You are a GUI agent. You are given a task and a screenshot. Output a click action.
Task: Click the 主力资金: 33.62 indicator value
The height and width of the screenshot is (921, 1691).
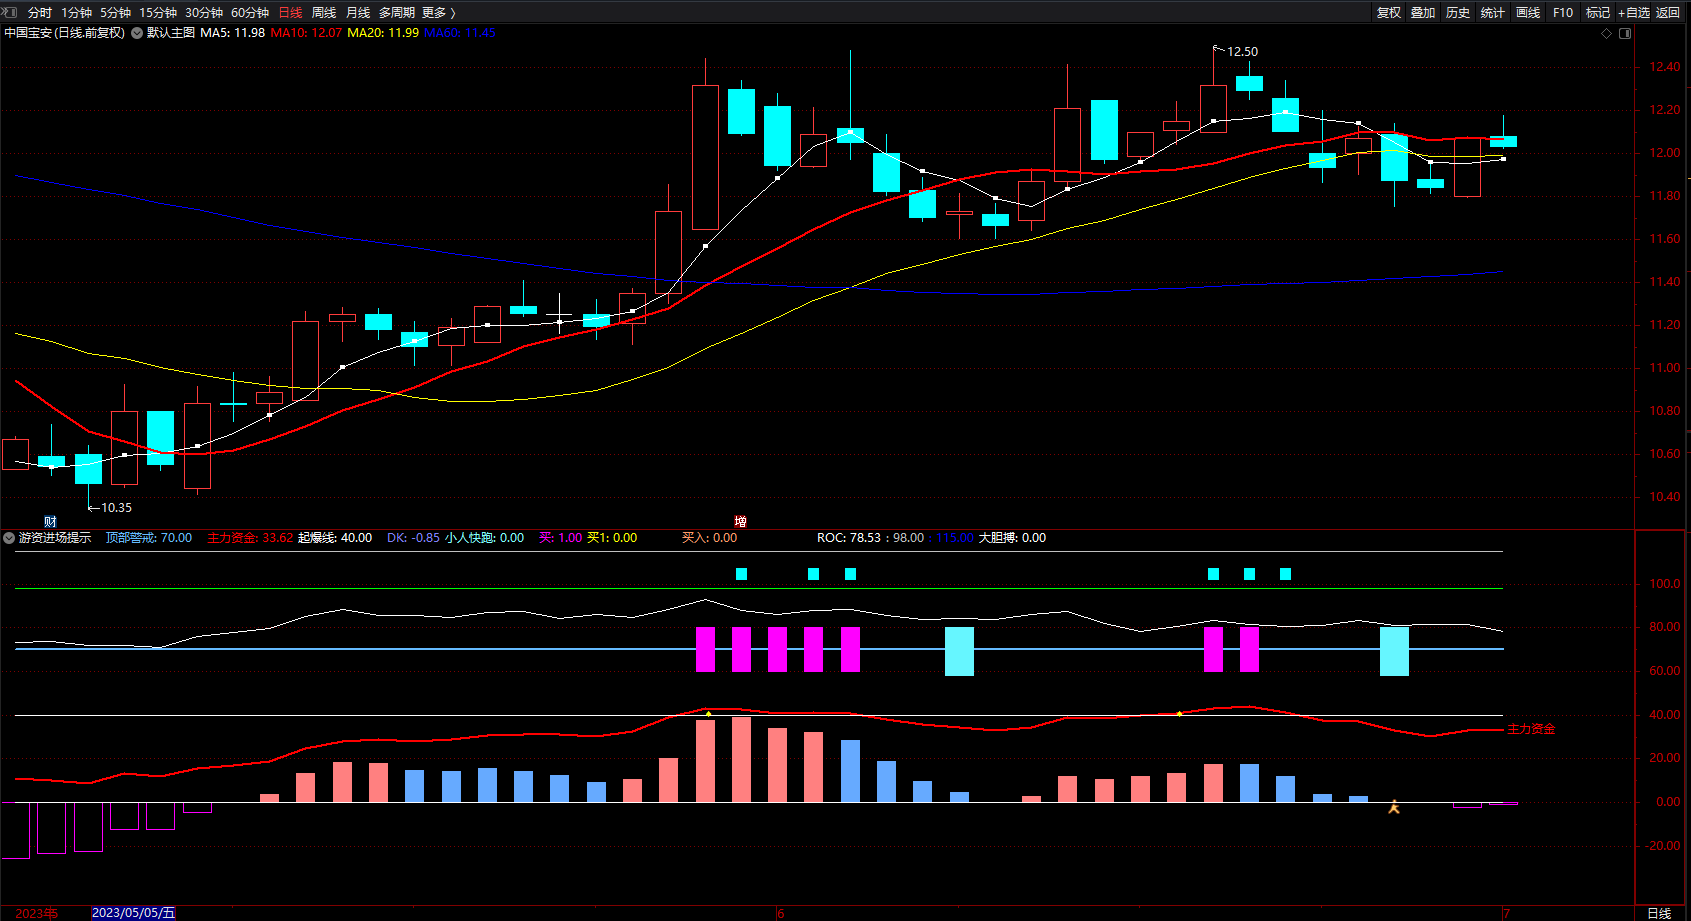250,538
